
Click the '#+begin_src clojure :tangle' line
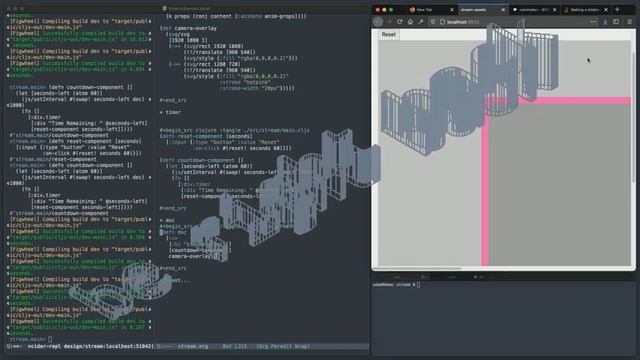pos(235,130)
